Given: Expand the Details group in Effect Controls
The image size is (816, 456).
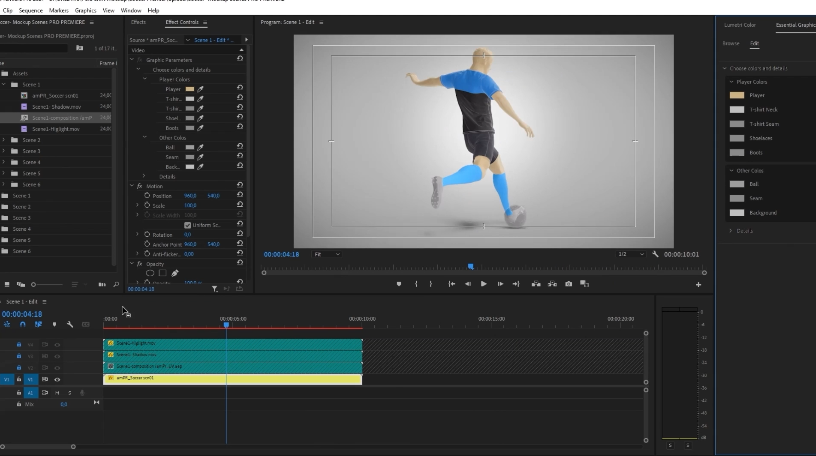Looking at the screenshot, I should pos(144,176).
